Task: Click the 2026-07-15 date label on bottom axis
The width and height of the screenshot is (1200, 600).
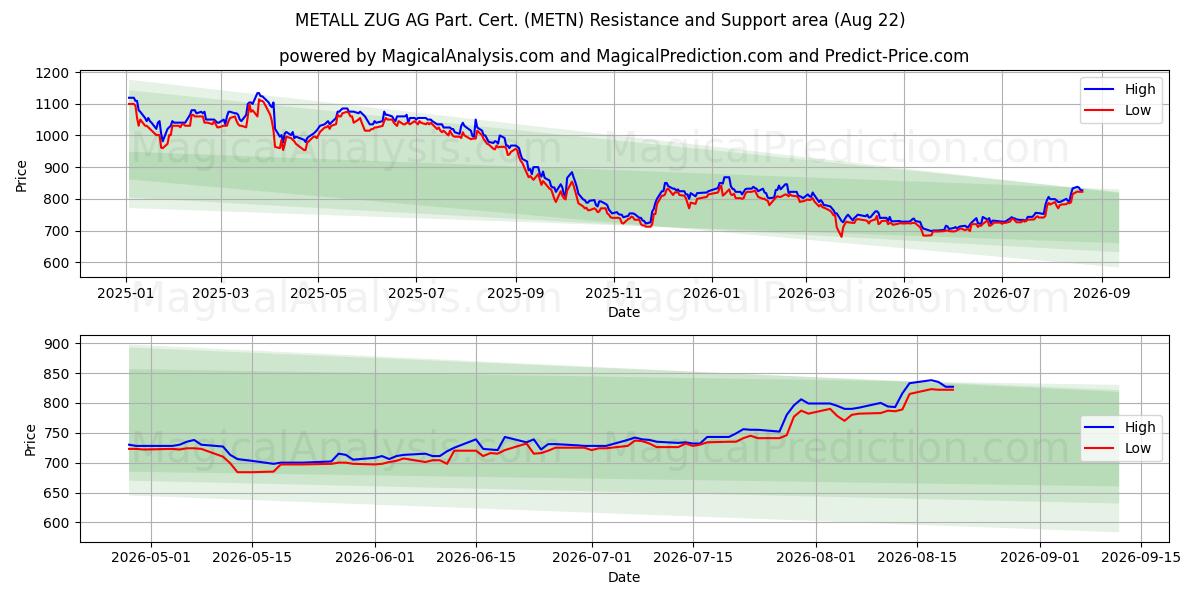Action: click(x=691, y=560)
